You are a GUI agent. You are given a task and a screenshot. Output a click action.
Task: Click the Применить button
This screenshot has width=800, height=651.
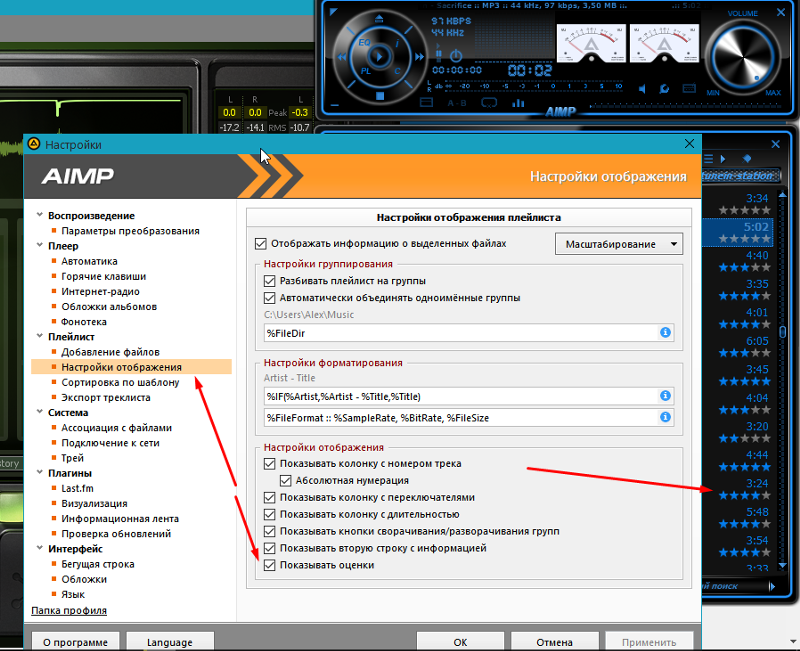click(x=649, y=642)
